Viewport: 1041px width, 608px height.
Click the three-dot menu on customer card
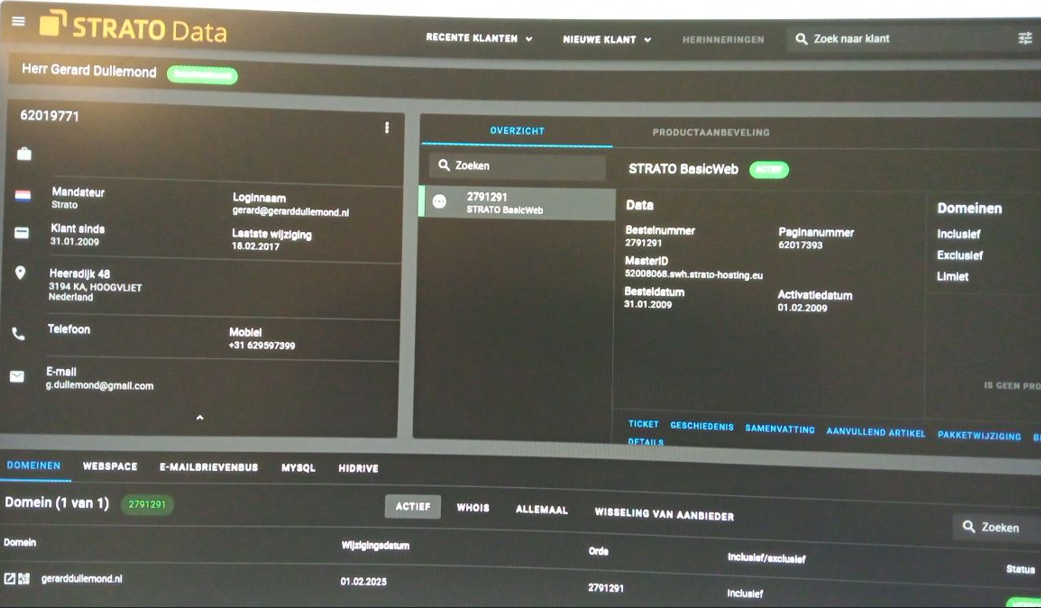coord(387,128)
